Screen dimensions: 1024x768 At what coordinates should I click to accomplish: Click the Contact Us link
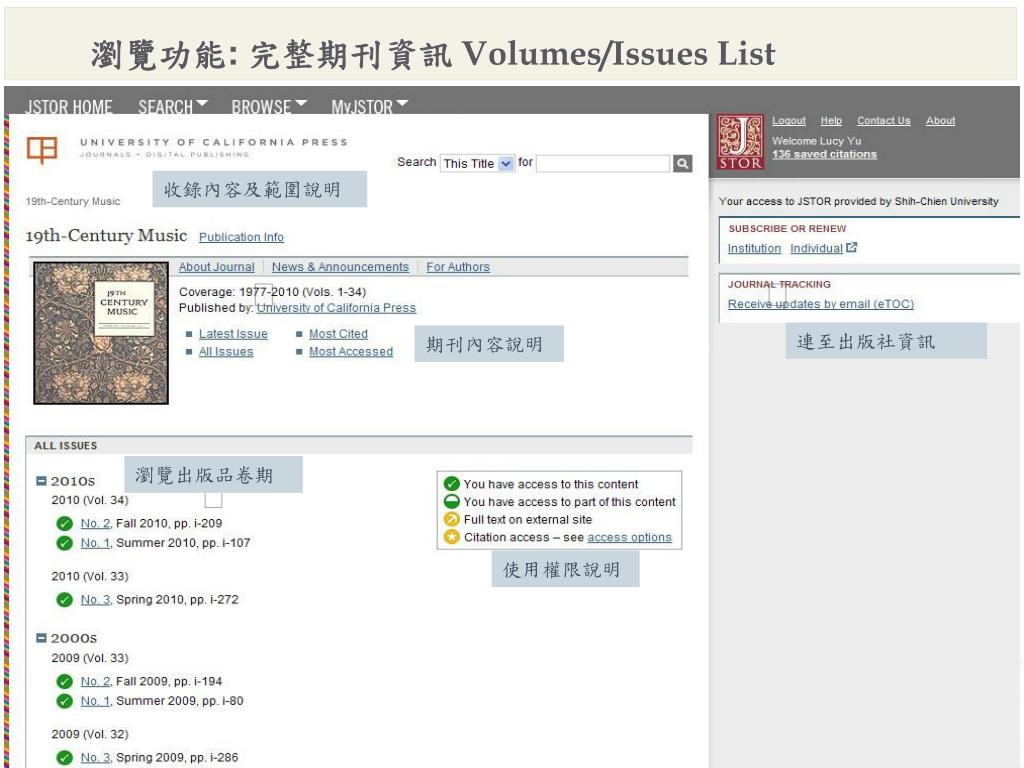pyautogui.click(x=884, y=121)
